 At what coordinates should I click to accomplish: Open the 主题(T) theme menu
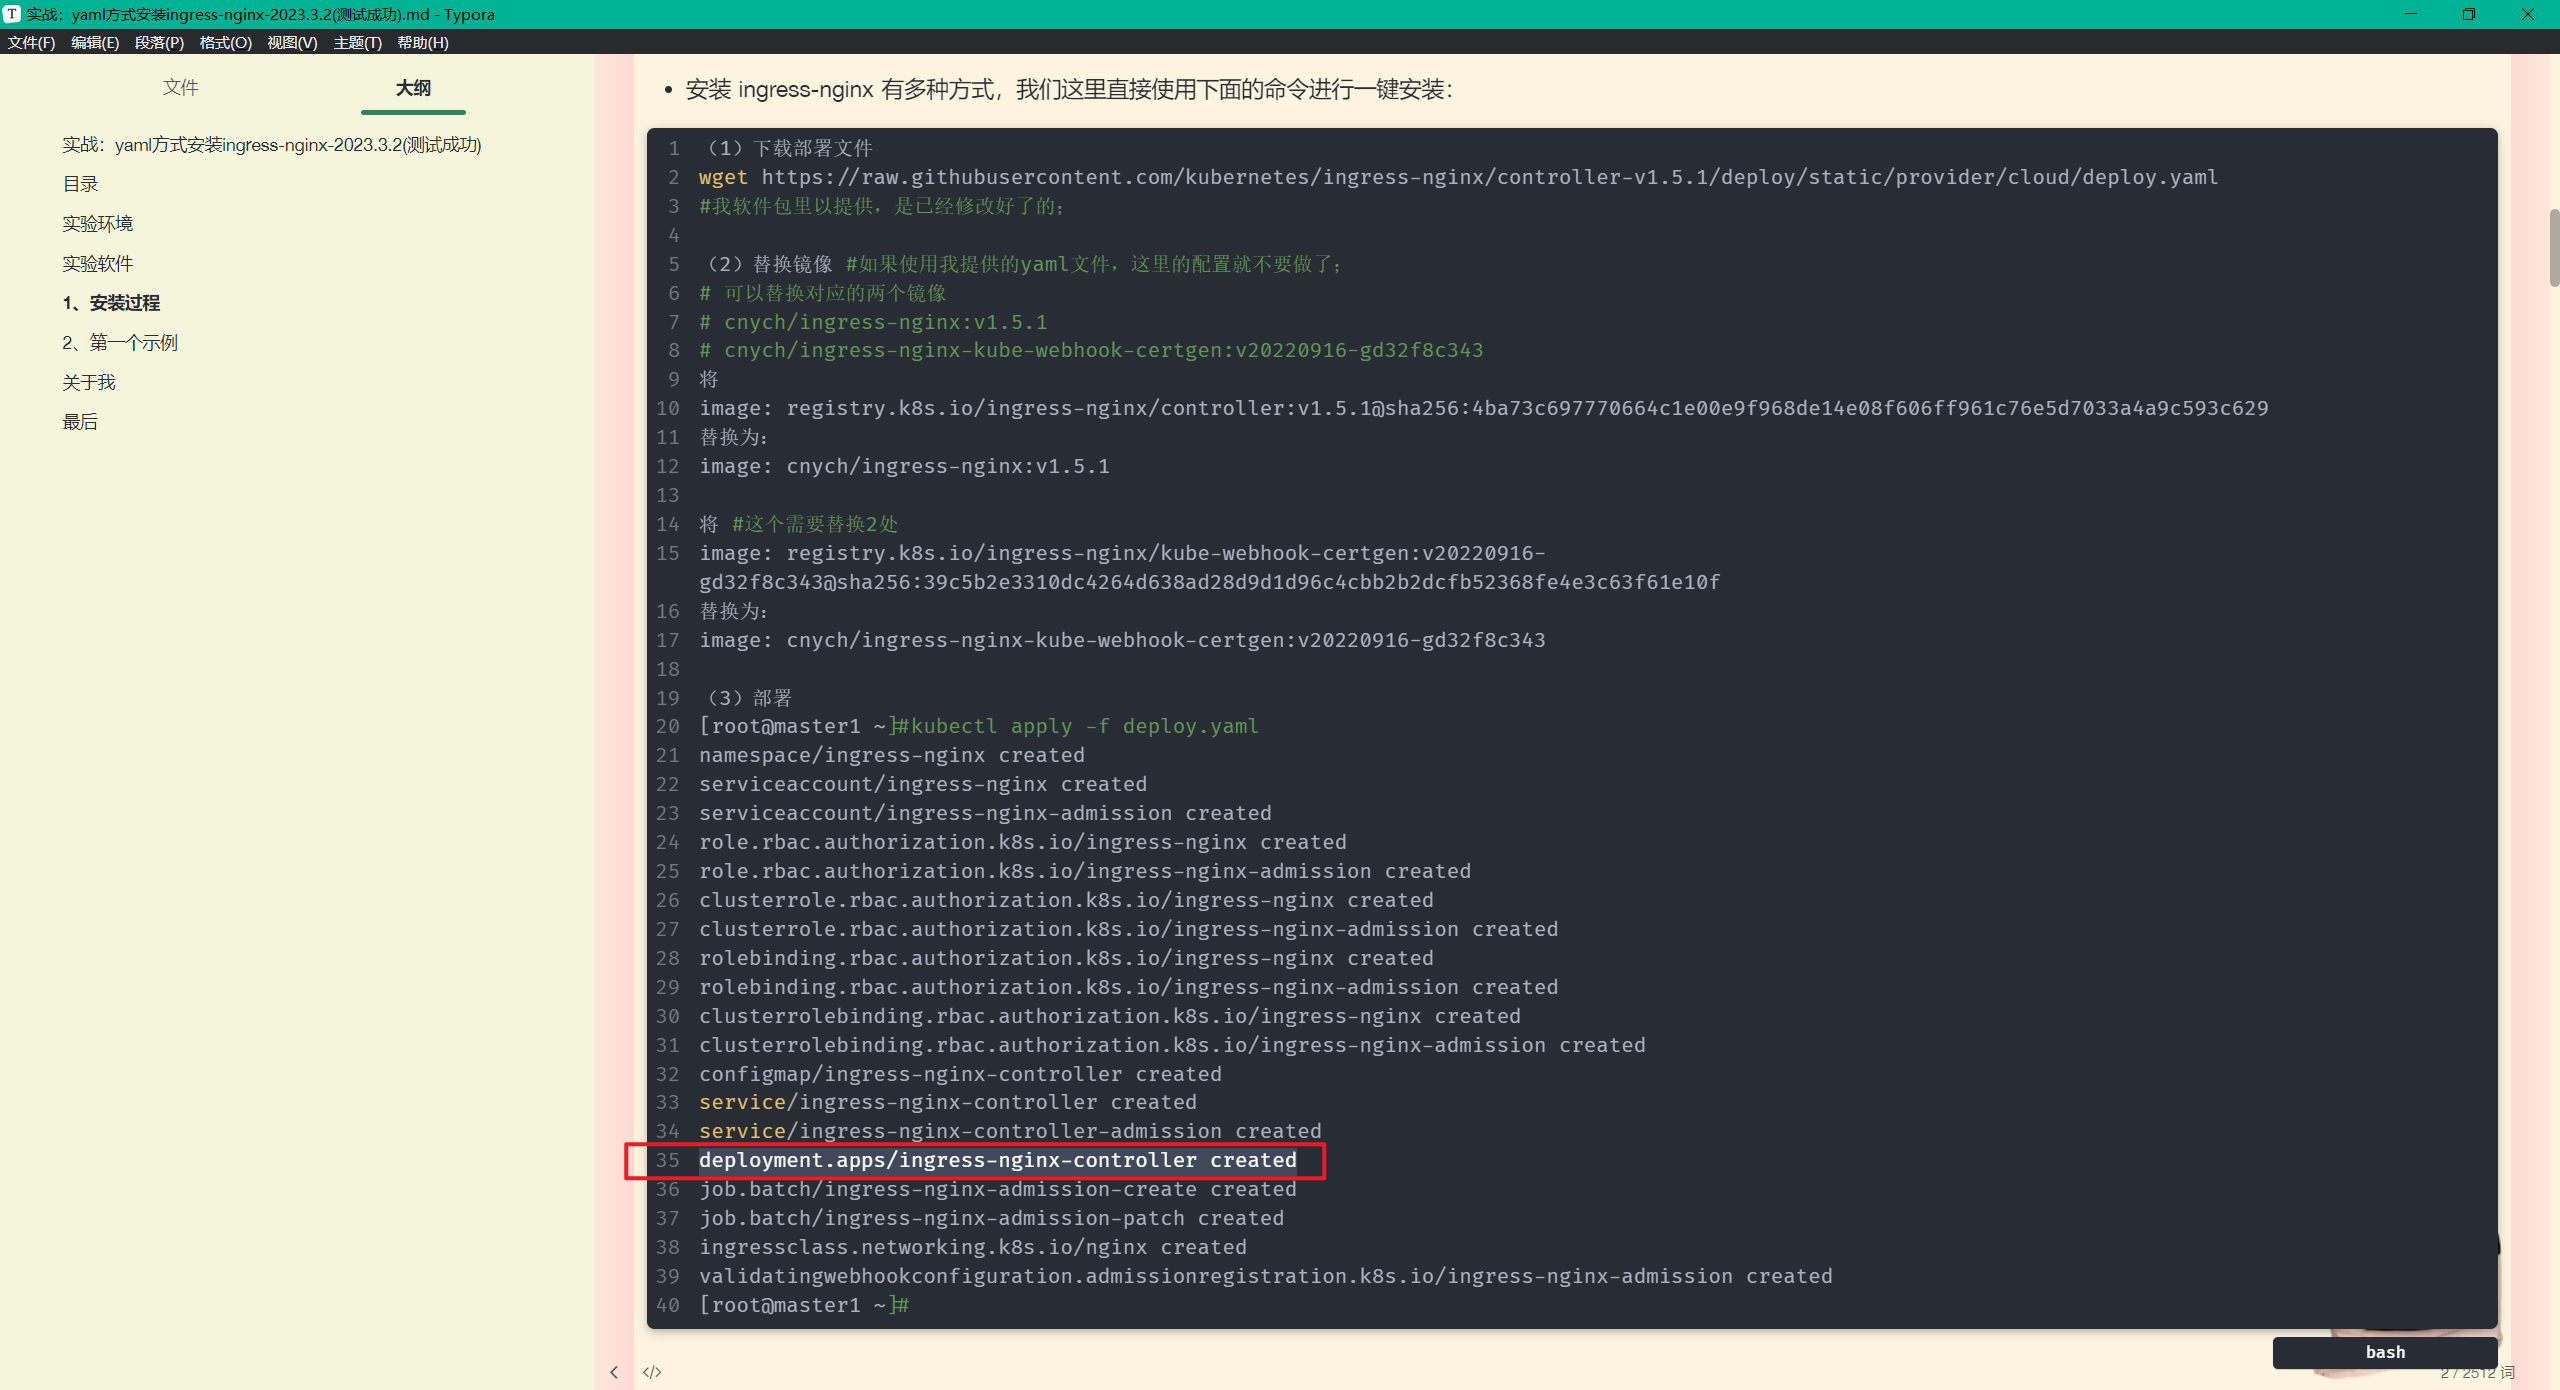pos(357,42)
